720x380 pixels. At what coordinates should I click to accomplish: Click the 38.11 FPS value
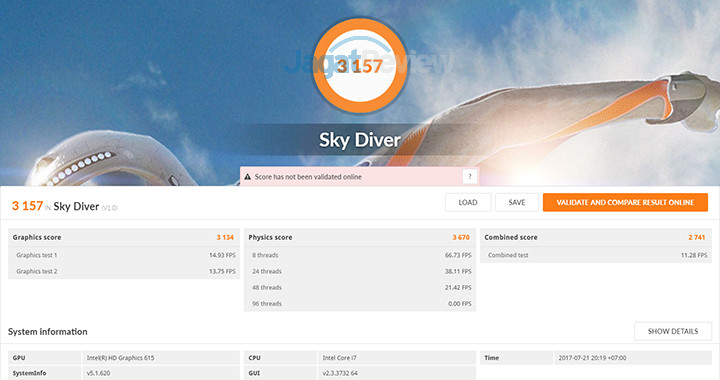(x=458, y=271)
